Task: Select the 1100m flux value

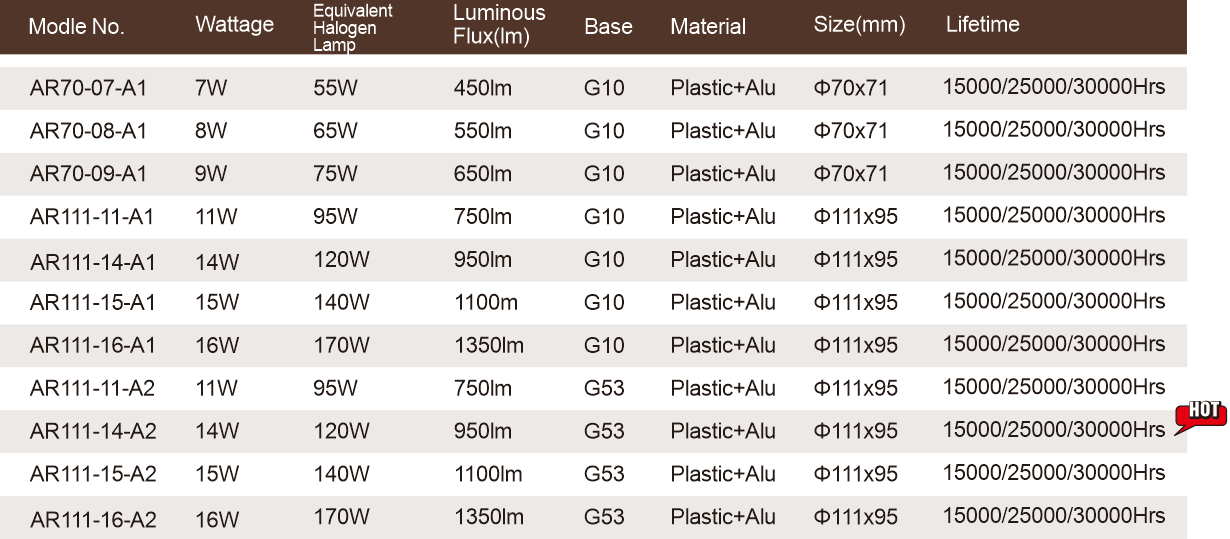Action: [x=485, y=302]
